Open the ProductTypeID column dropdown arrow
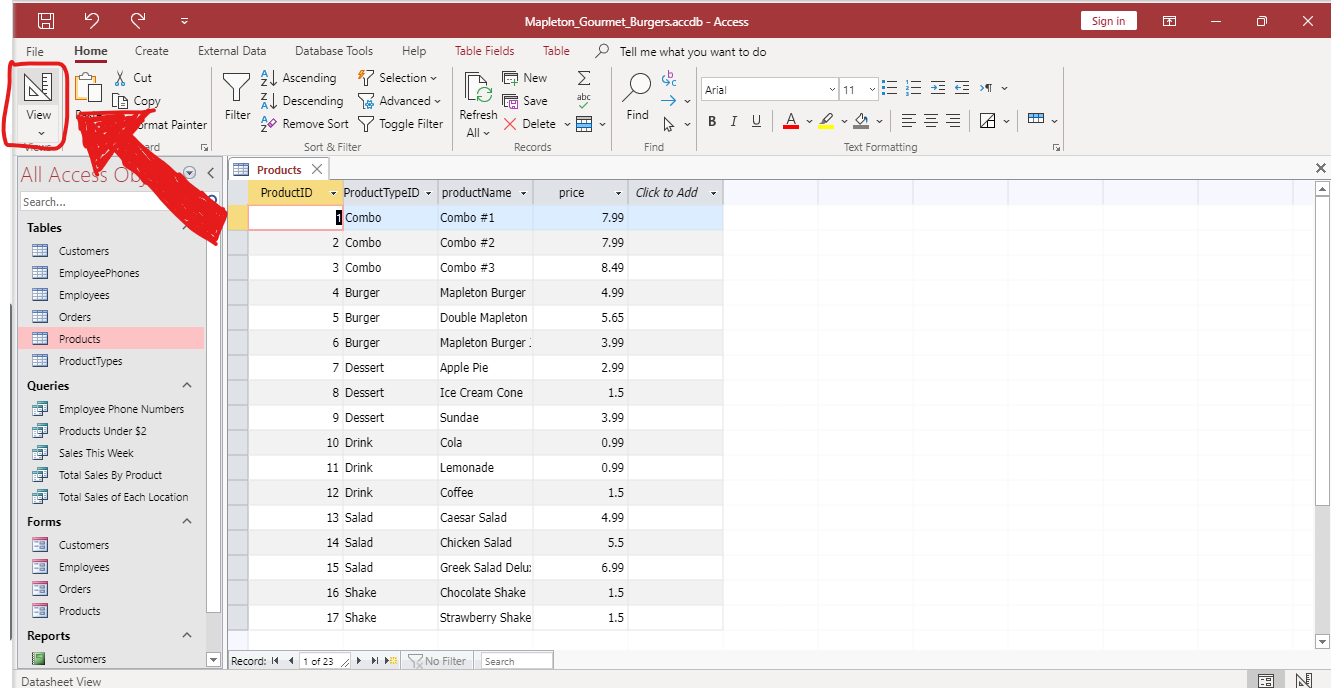Image resolution: width=1331 pixels, height=688 pixels. (x=428, y=193)
